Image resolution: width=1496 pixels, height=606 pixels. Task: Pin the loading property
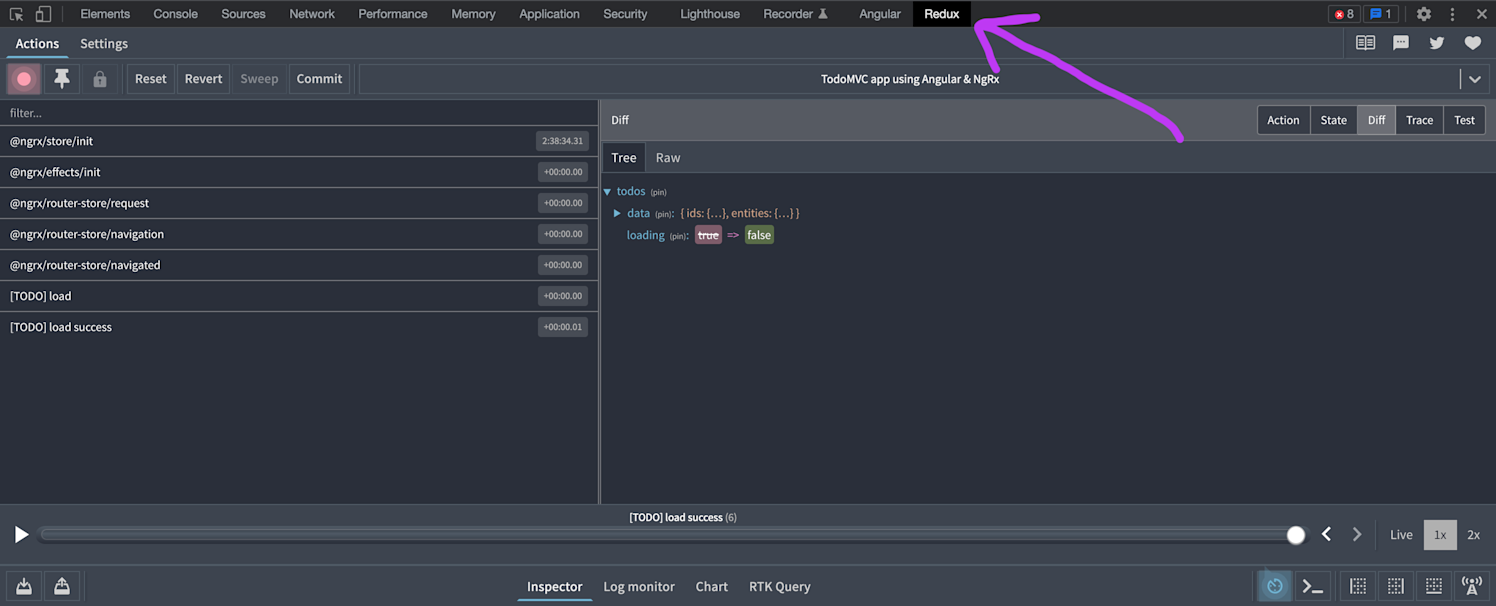pyautogui.click(x=678, y=236)
